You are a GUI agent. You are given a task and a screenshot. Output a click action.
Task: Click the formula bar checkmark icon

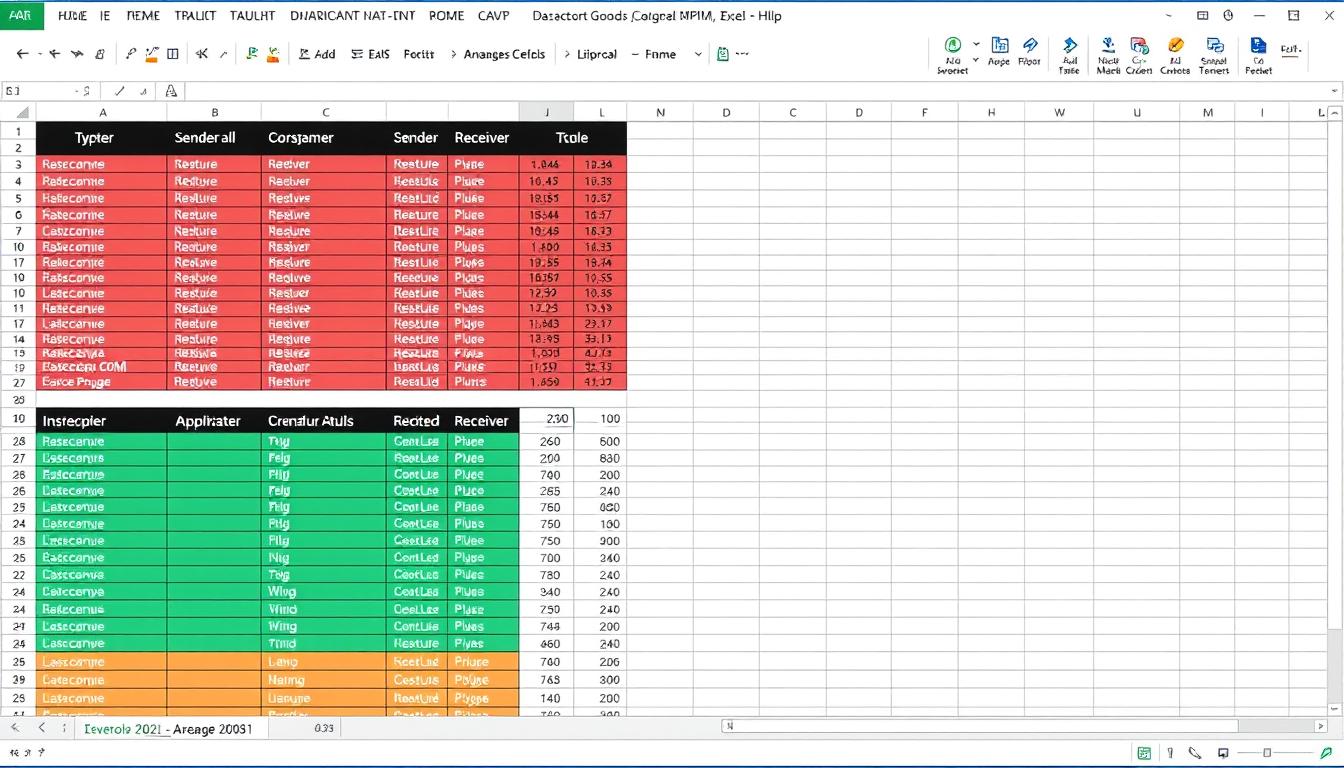119,91
